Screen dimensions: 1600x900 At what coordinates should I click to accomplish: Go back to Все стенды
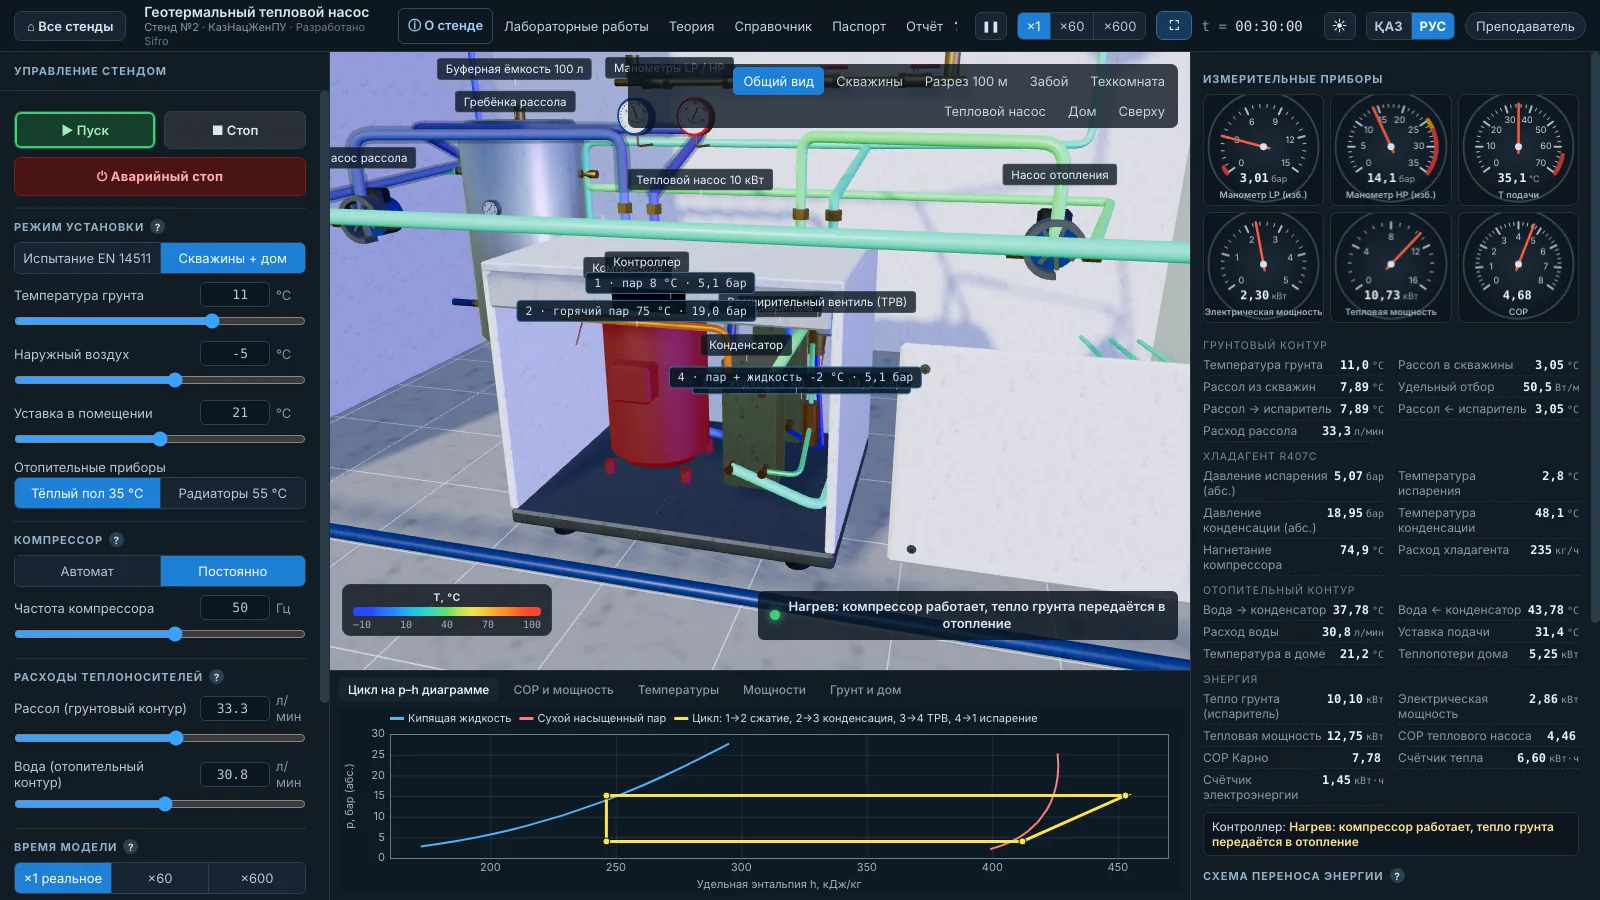70,26
